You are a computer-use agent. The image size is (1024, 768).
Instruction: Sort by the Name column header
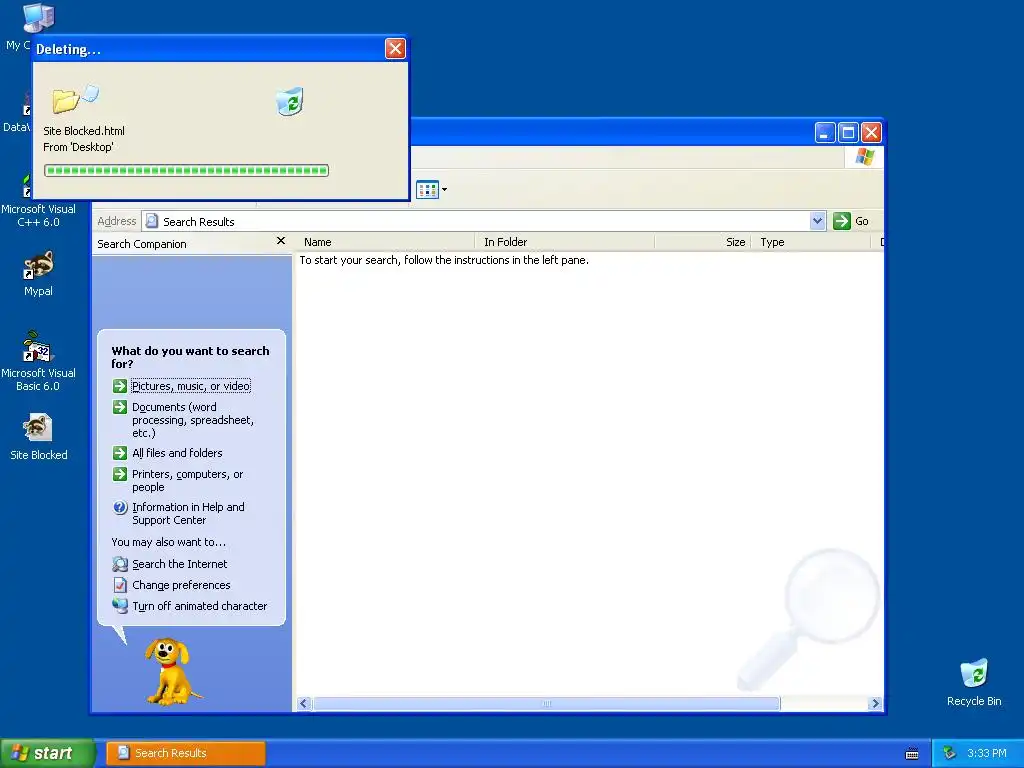coord(384,242)
